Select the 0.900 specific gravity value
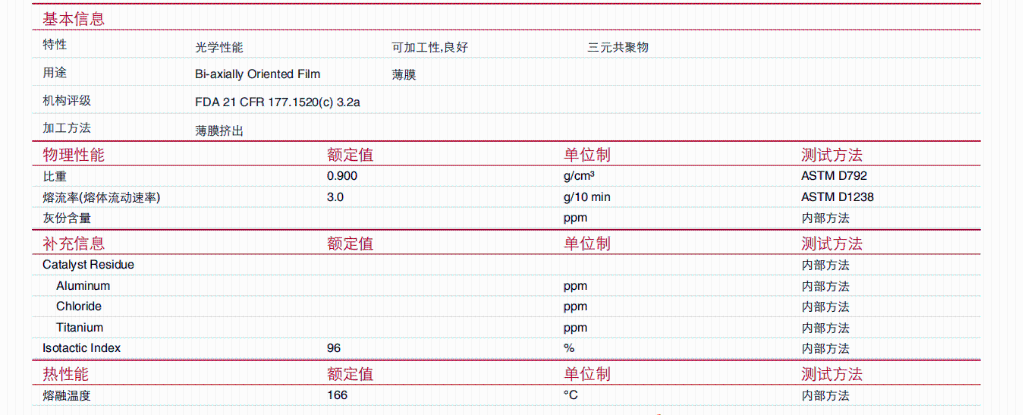The width and height of the screenshot is (1023, 415). [x=342, y=176]
